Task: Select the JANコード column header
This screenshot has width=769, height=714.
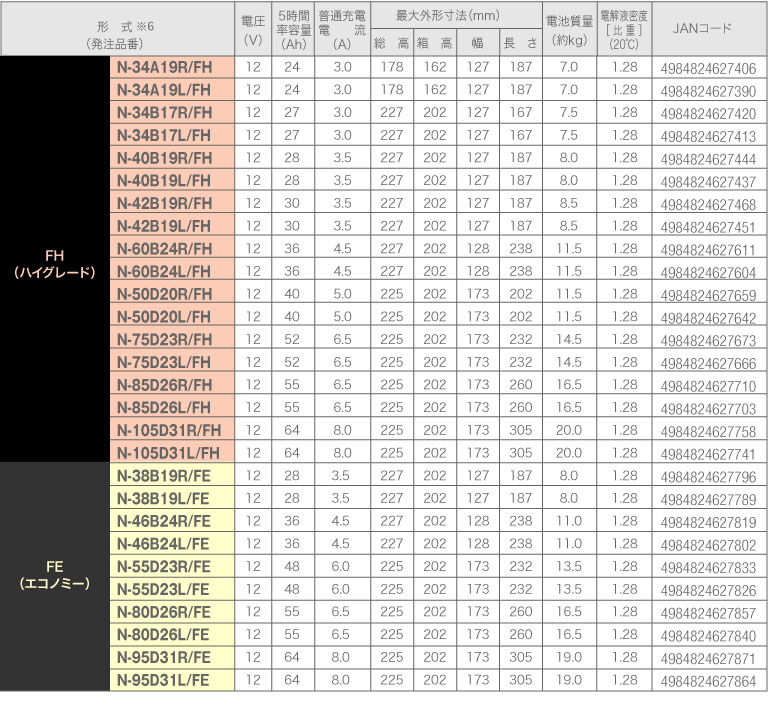Action: tap(709, 29)
